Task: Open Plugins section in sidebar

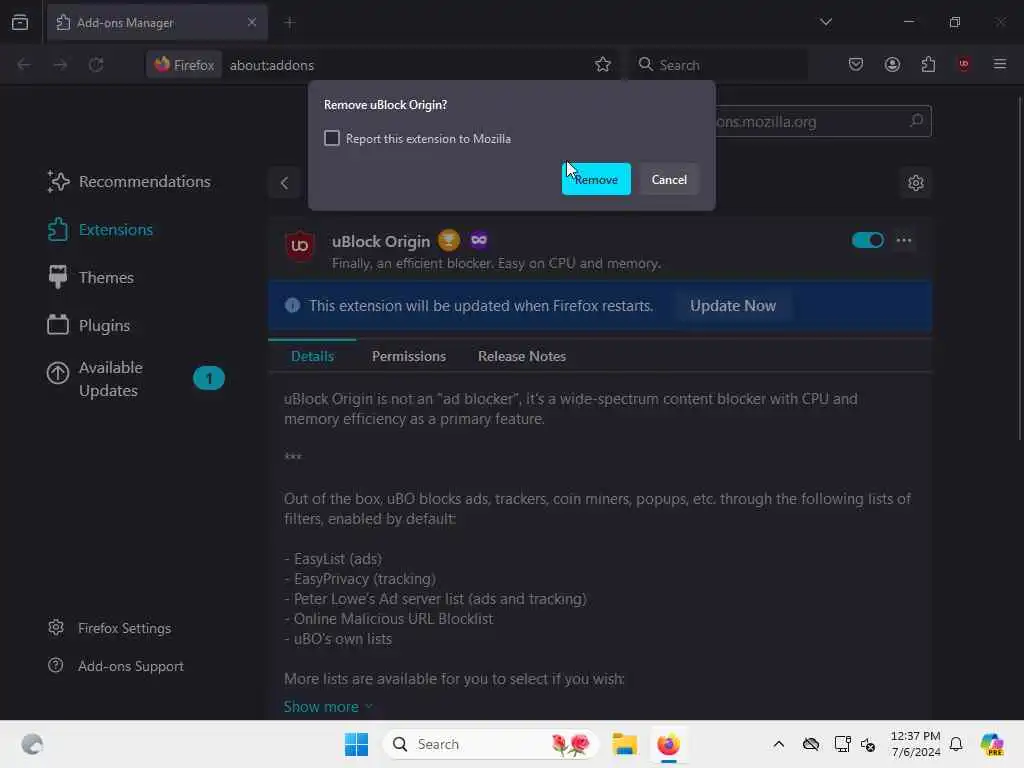Action: click(x=89, y=325)
